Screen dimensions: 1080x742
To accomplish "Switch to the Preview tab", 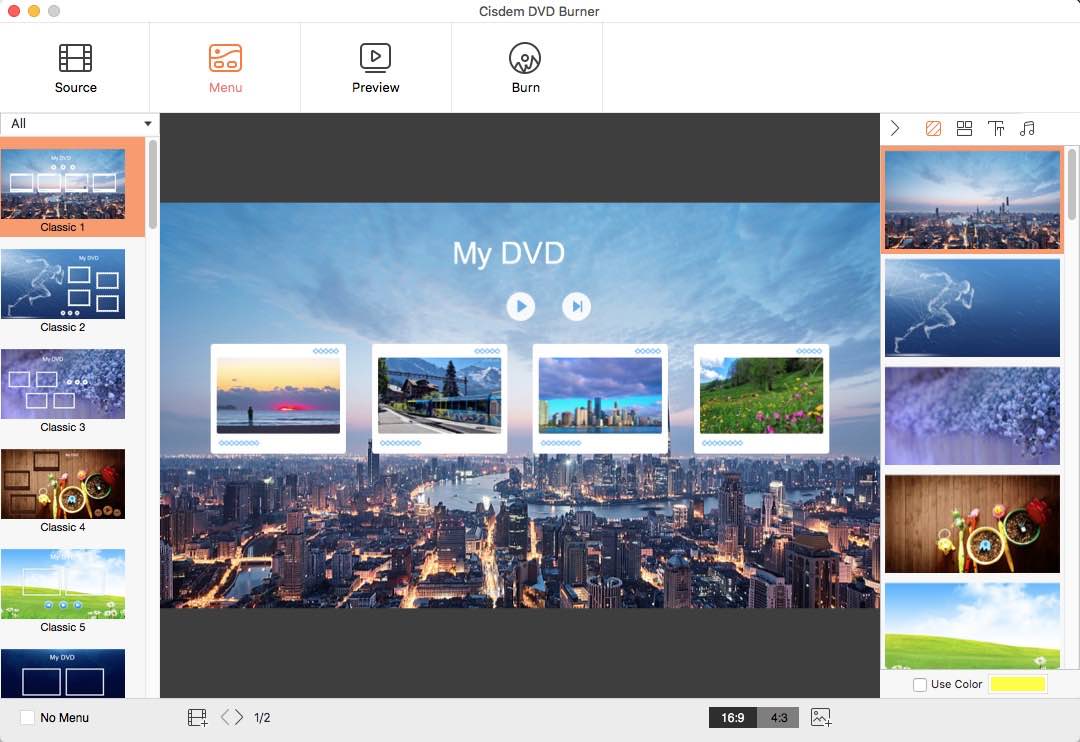I will point(375,66).
